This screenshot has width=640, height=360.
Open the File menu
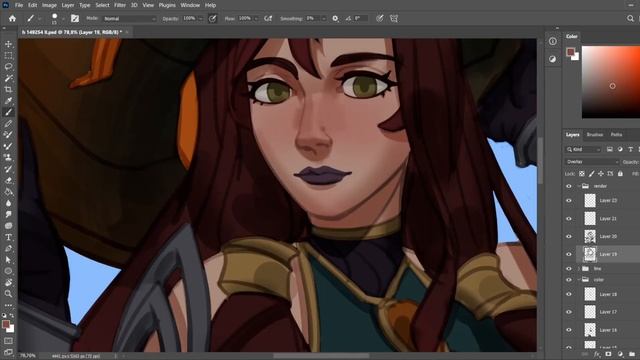click(x=19, y=5)
